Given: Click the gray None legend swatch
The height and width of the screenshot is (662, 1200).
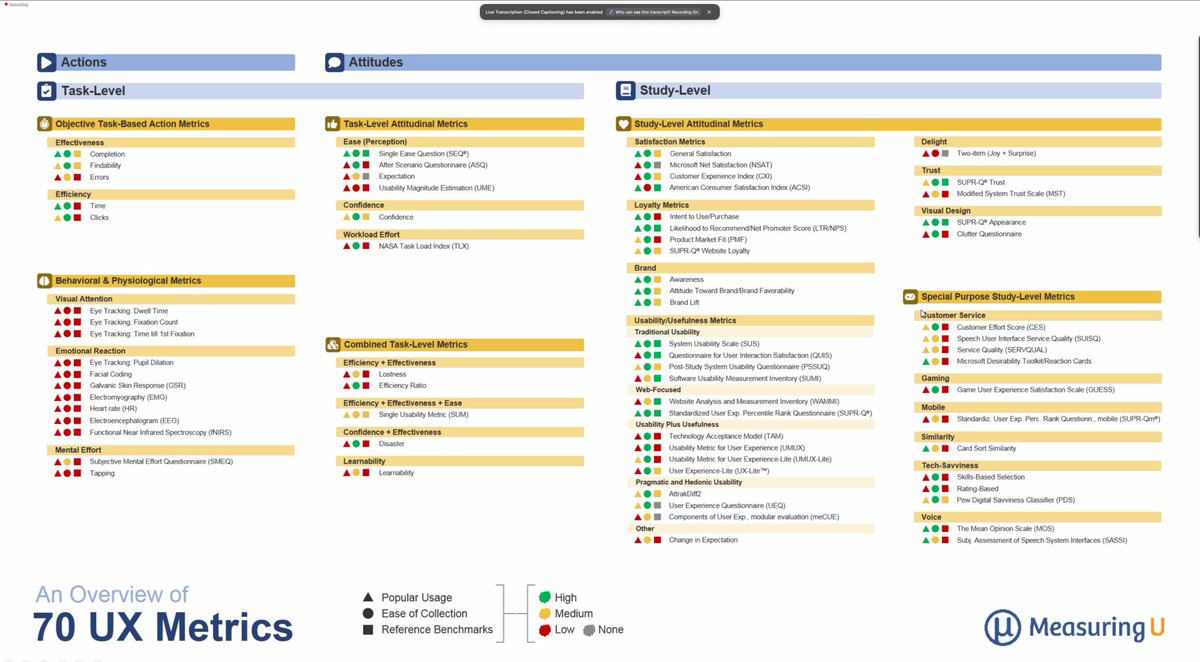Looking at the screenshot, I should [589, 629].
